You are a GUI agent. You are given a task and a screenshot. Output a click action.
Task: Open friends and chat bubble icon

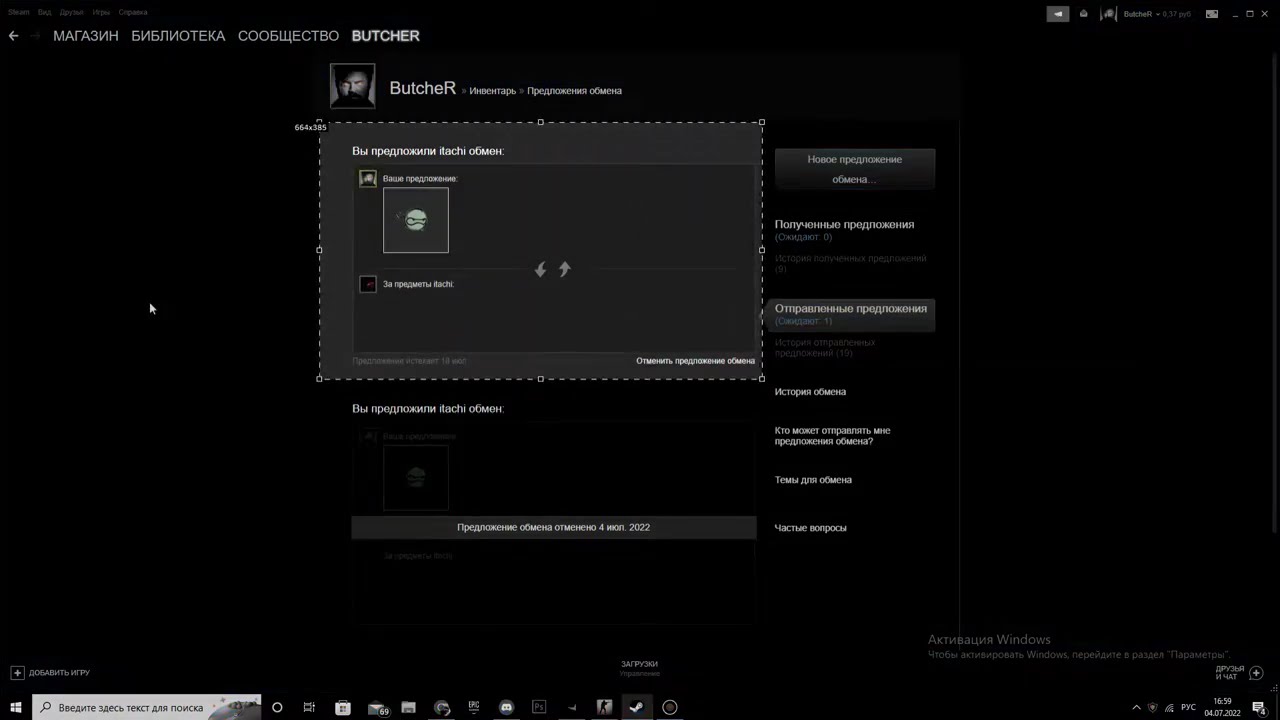tap(1256, 672)
